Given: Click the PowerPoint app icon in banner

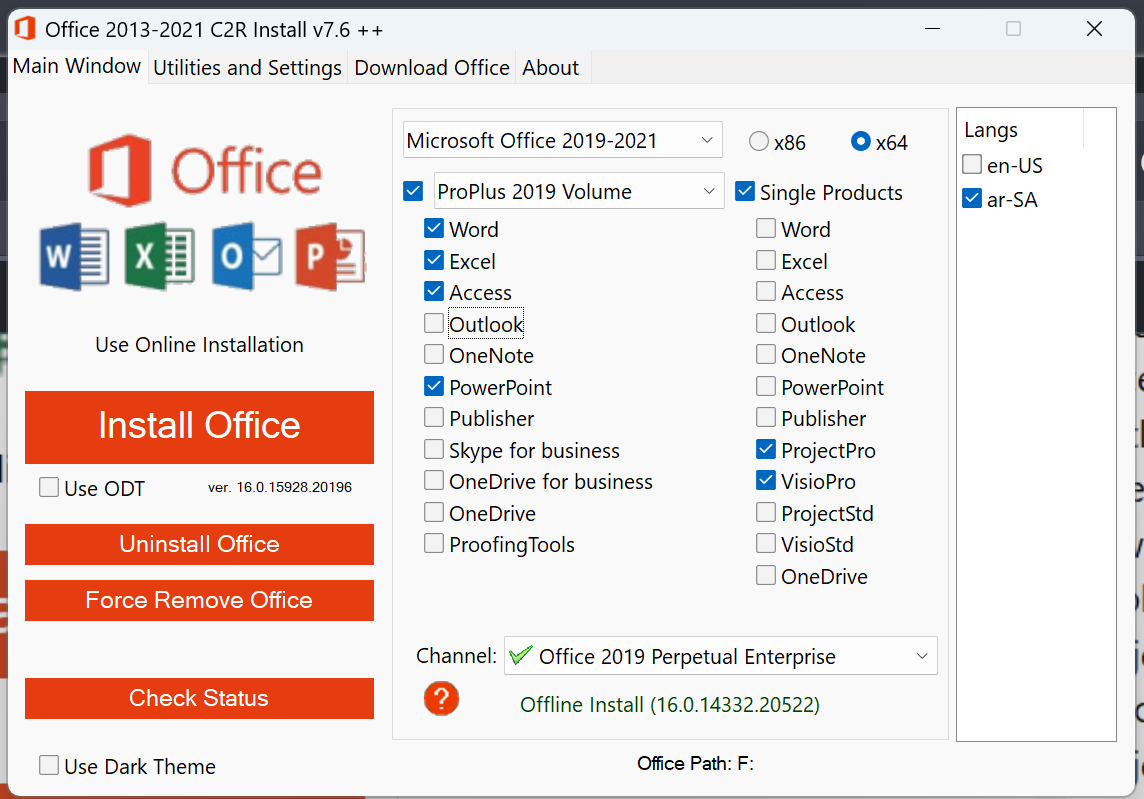Looking at the screenshot, I should [331, 257].
